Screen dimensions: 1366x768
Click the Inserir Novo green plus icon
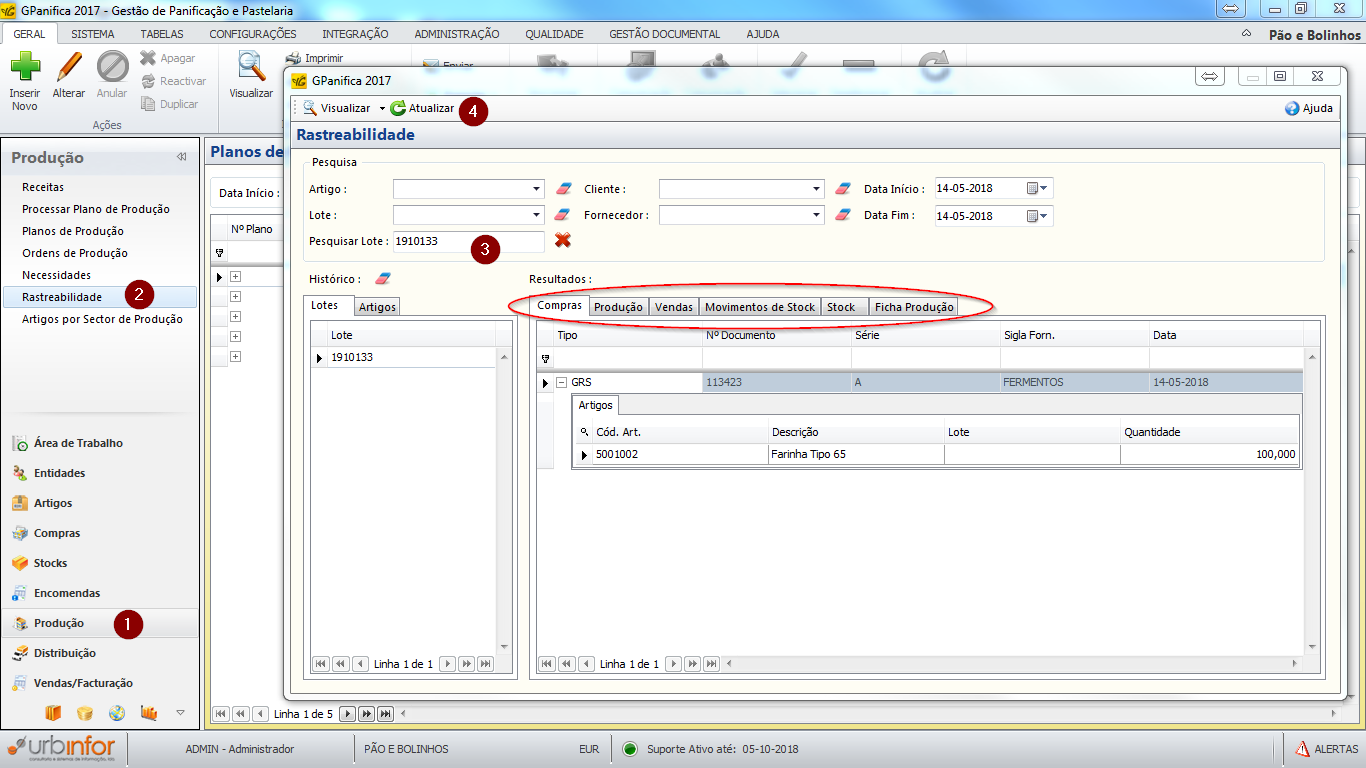click(25, 68)
